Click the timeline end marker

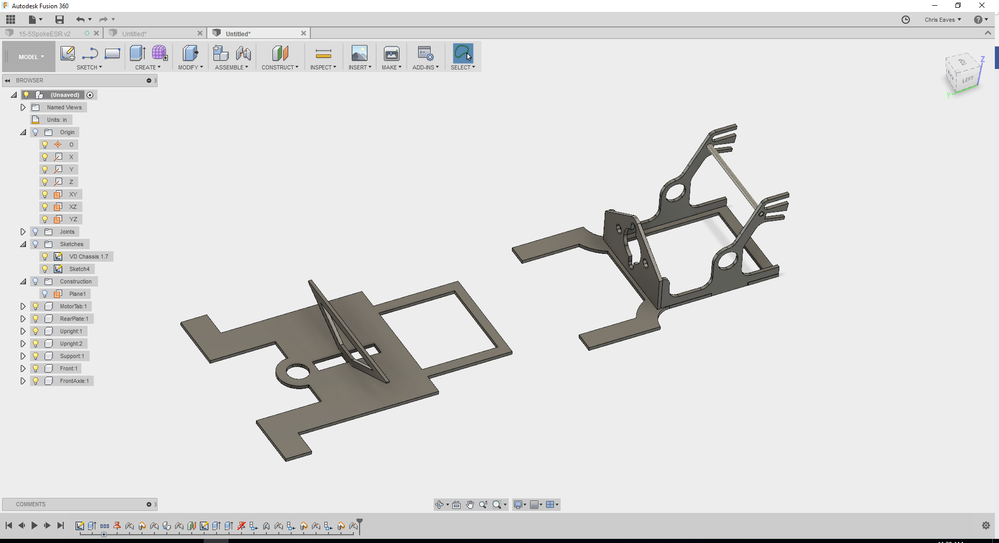tap(360, 526)
